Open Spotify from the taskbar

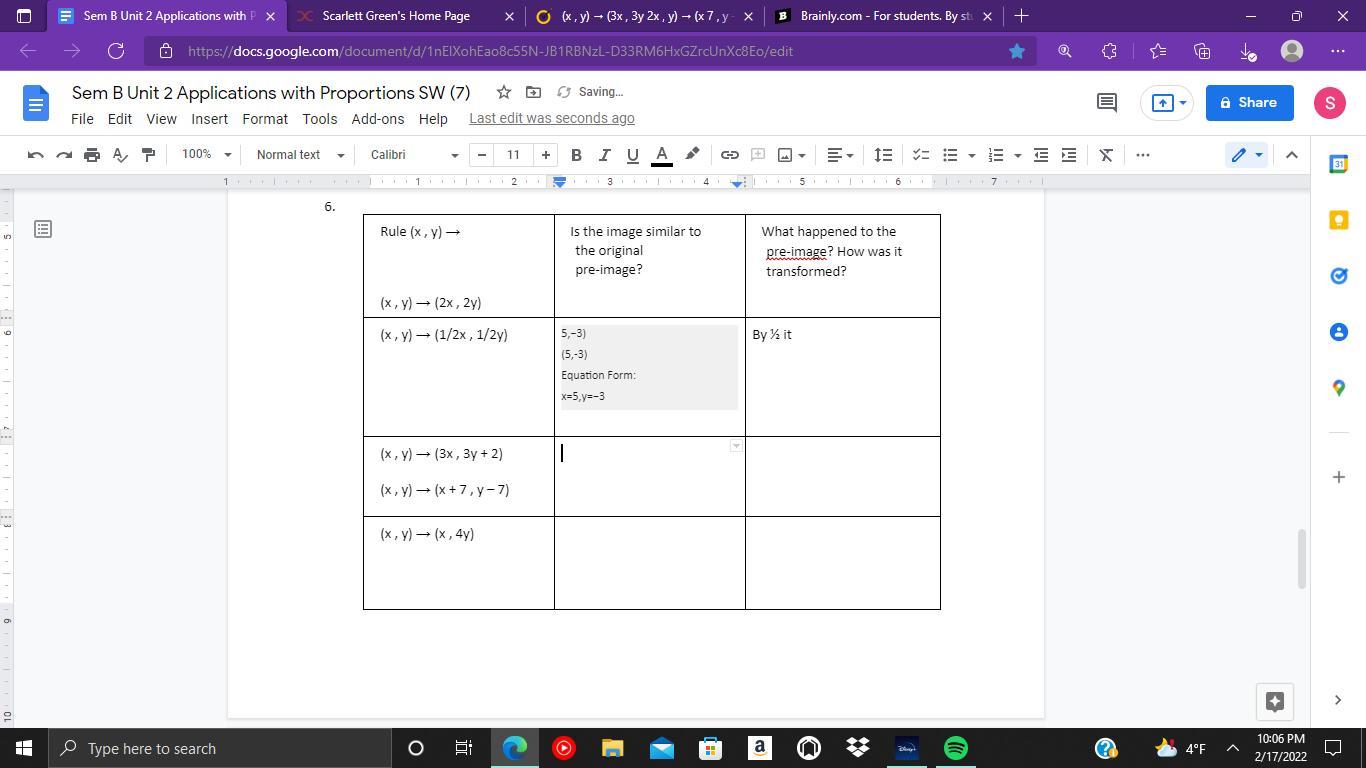956,748
